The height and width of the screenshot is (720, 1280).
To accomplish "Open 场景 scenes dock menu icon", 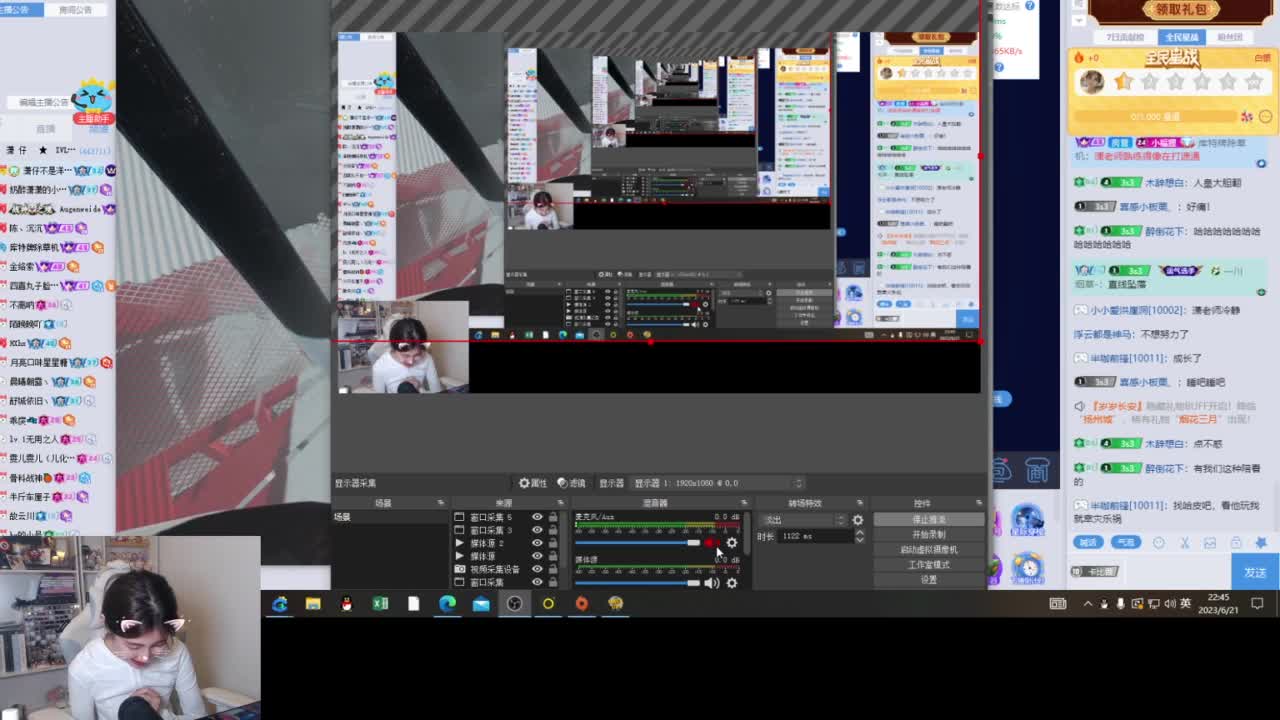I will pos(440,503).
